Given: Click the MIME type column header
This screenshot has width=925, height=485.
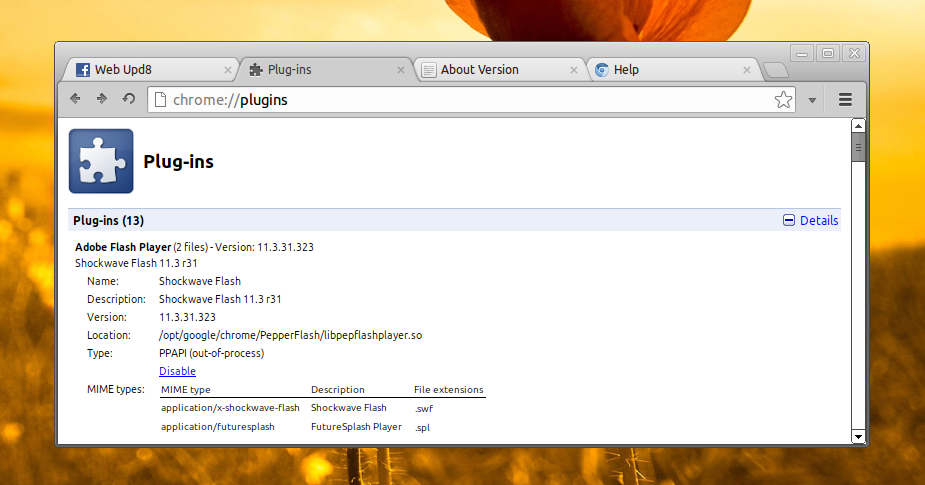Looking at the screenshot, I should pos(186,389).
